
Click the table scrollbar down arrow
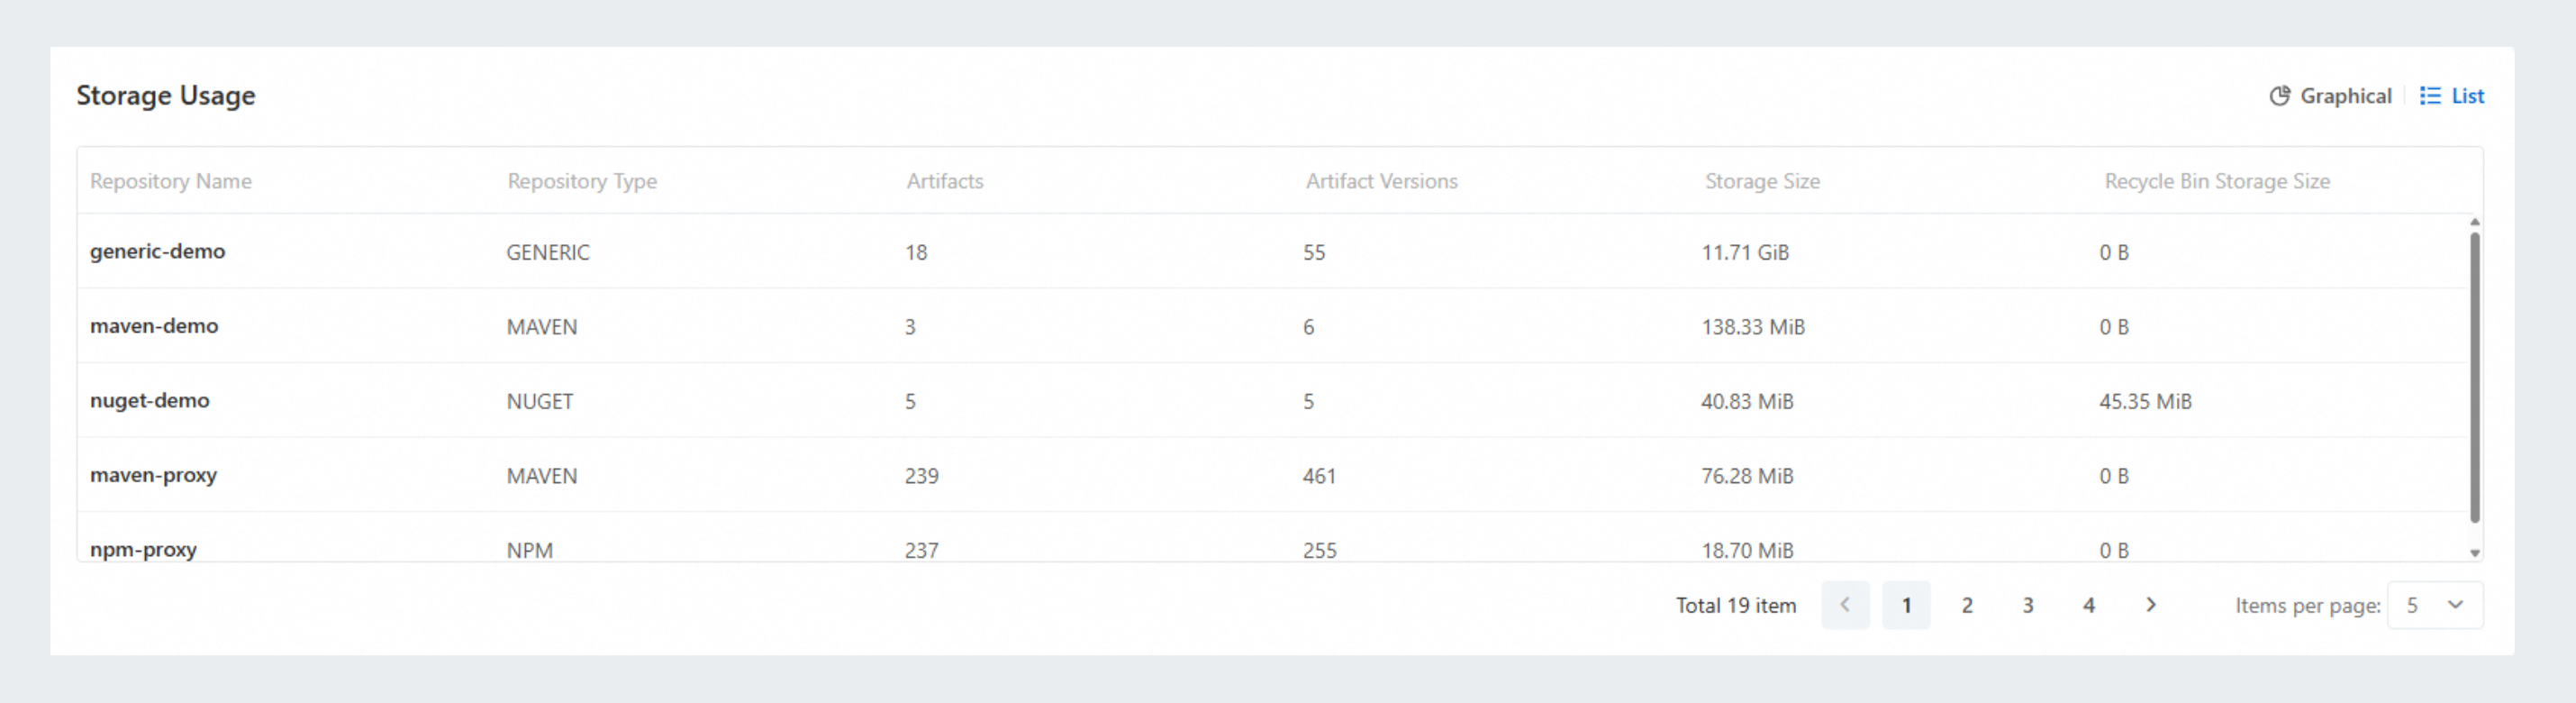point(2474,553)
